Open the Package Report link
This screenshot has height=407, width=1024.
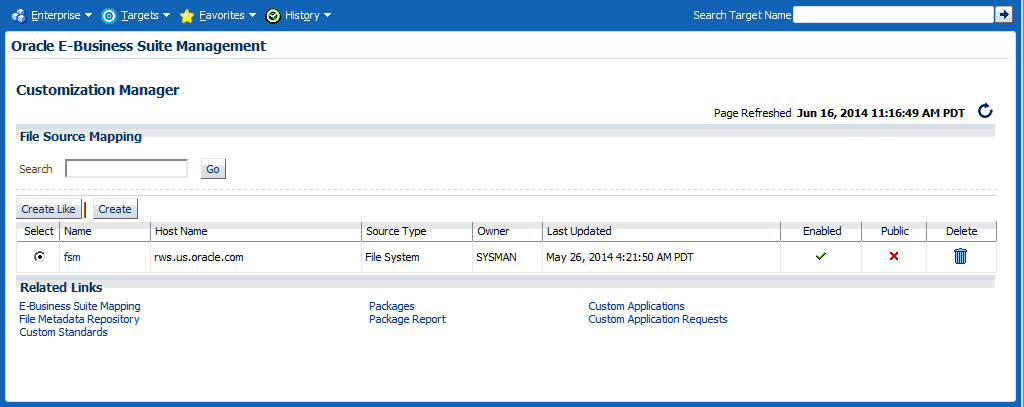coord(408,319)
